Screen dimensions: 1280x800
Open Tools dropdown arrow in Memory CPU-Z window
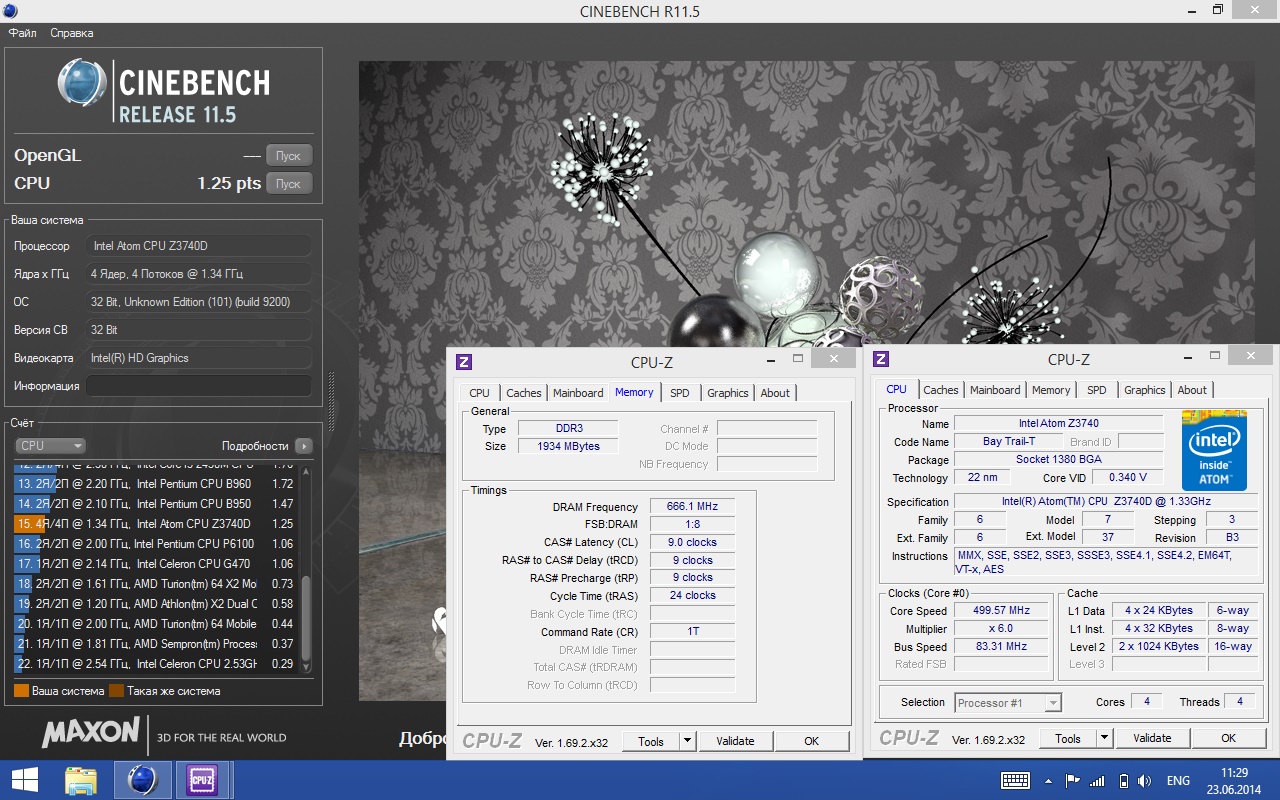click(687, 741)
